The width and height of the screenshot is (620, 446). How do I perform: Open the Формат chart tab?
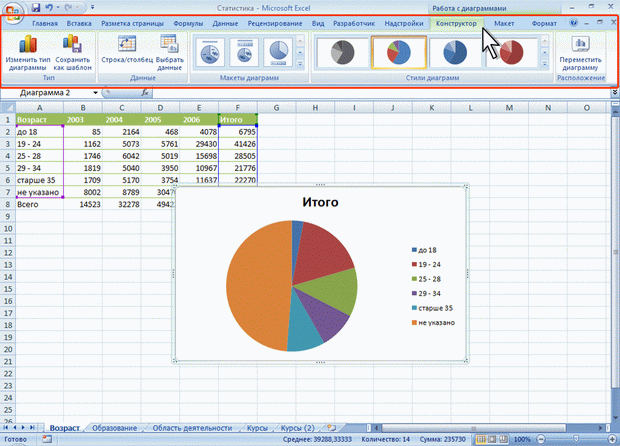point(544,23)
